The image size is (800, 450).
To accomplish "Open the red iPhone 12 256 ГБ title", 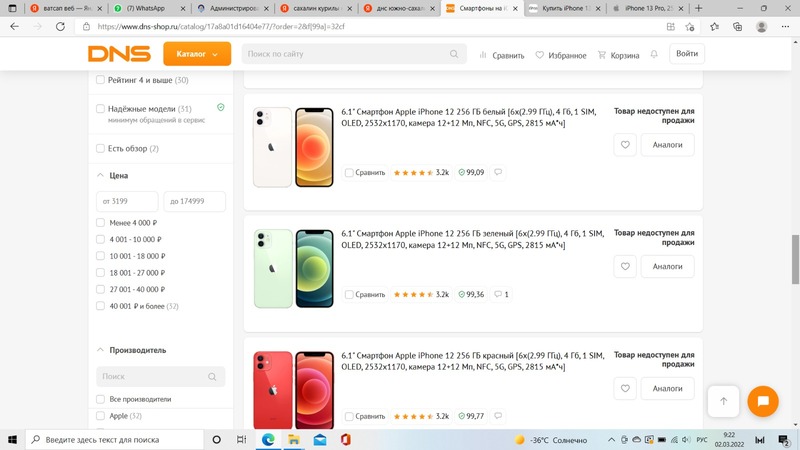I will click(472, 361).
